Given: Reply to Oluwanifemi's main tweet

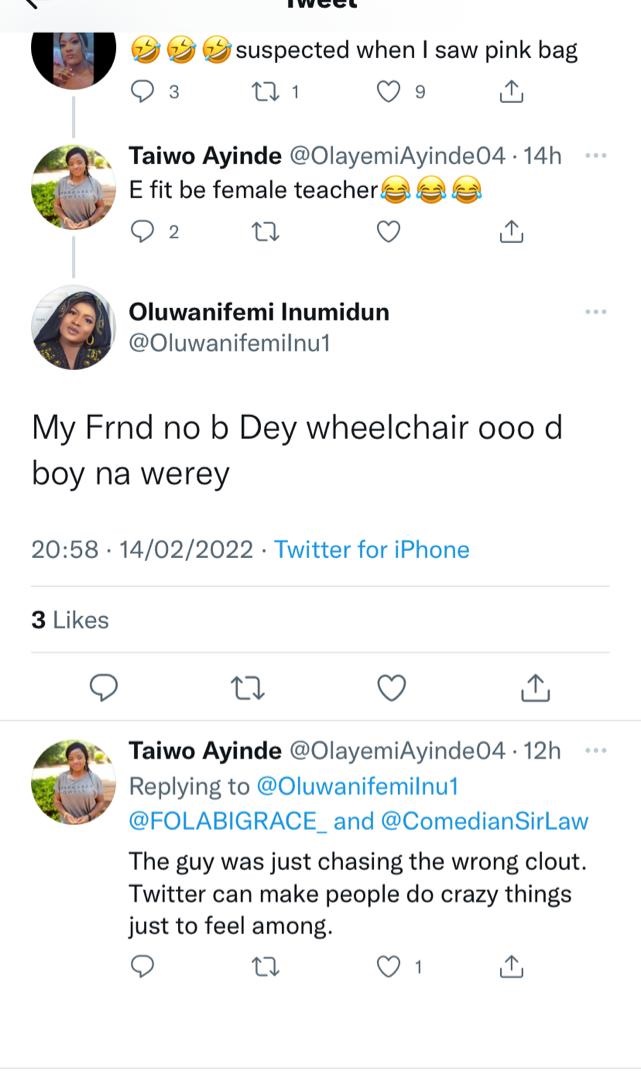Looking at the screenshot, I should tap(105, 688).
